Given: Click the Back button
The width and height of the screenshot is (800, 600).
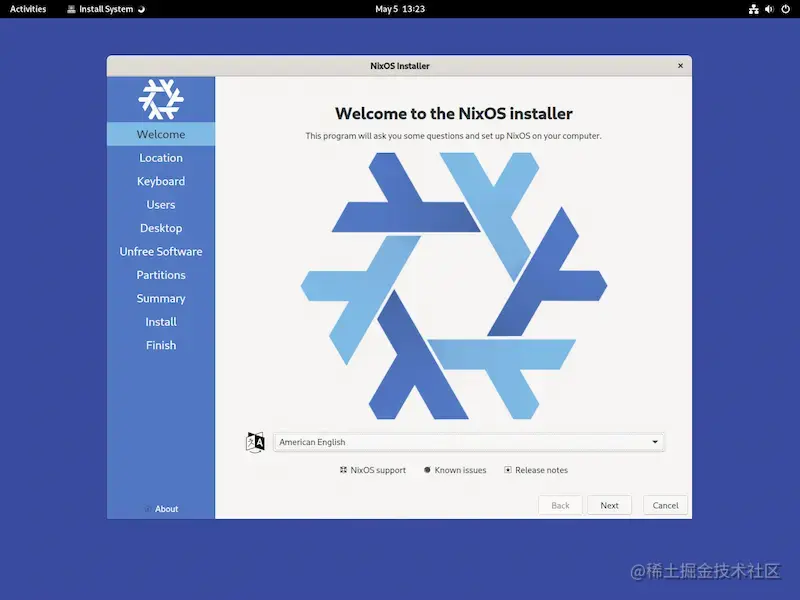Looking at the screenshot, I should [x=560, y=505].
